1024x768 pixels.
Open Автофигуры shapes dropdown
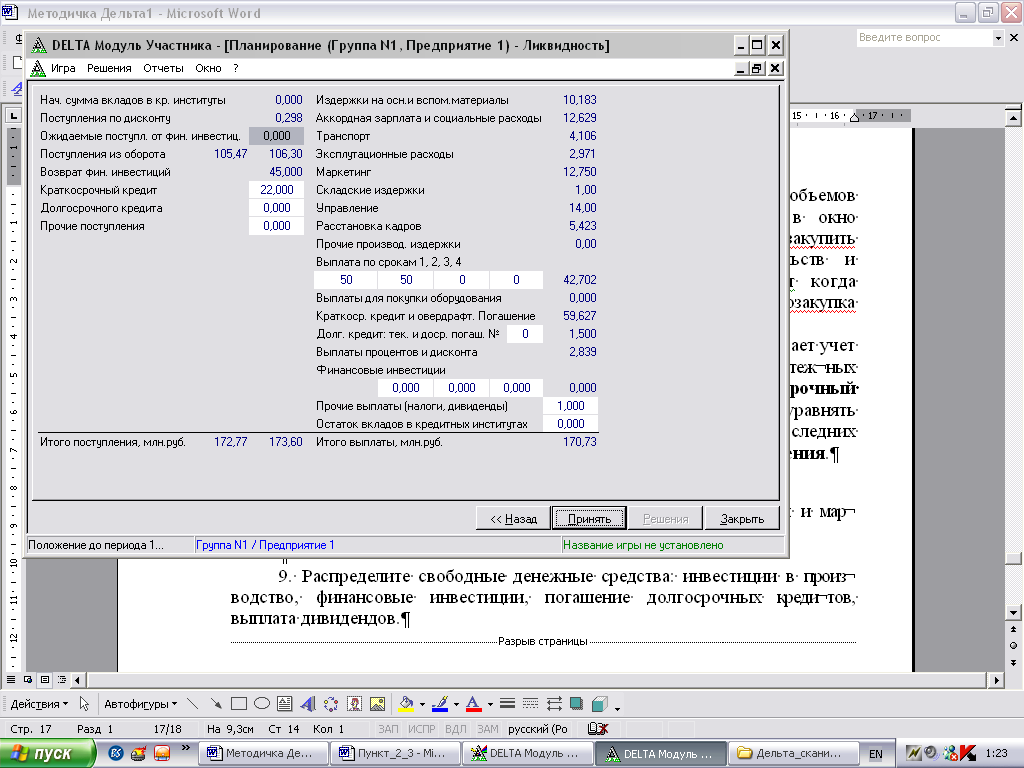140,704
